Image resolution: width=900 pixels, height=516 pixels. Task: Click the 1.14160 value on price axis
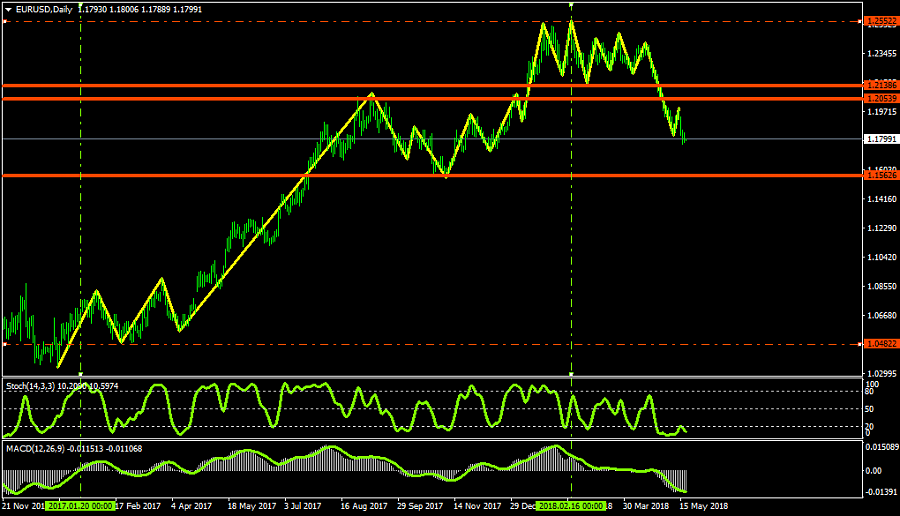coord(882,199)
